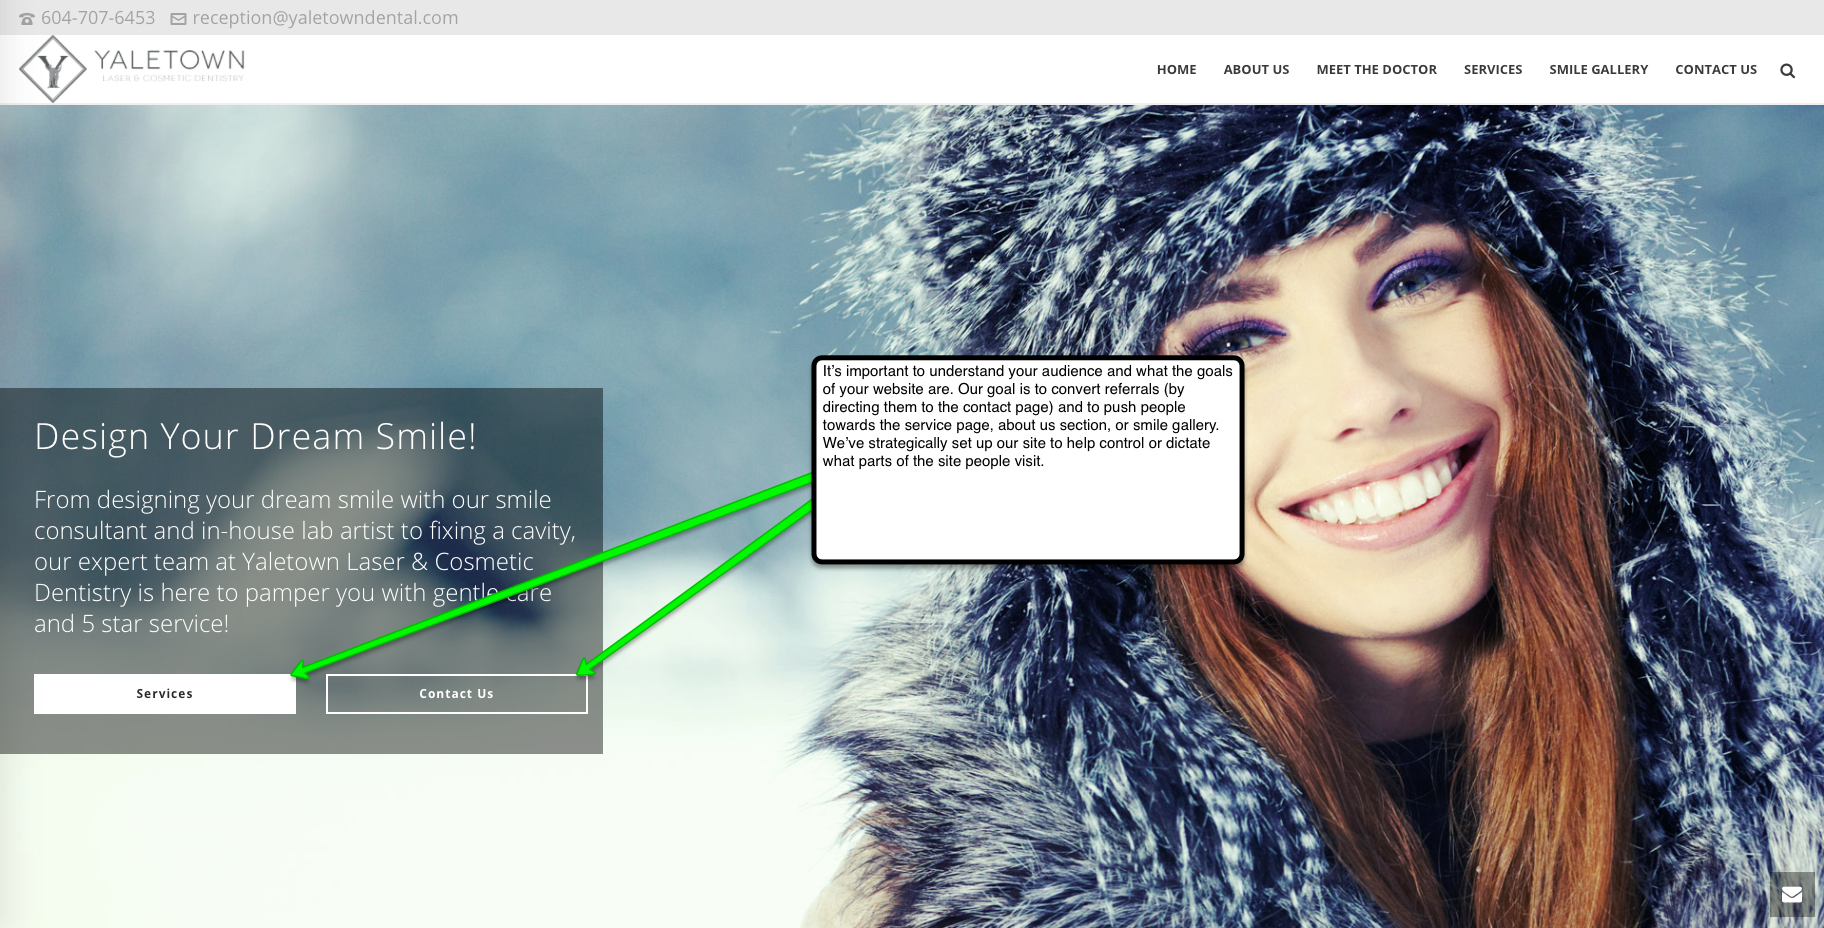Viewport: 1824px width, 928px height.
Task: Click the YALETOWN wordmark text
Action: [x=169, y=60]
